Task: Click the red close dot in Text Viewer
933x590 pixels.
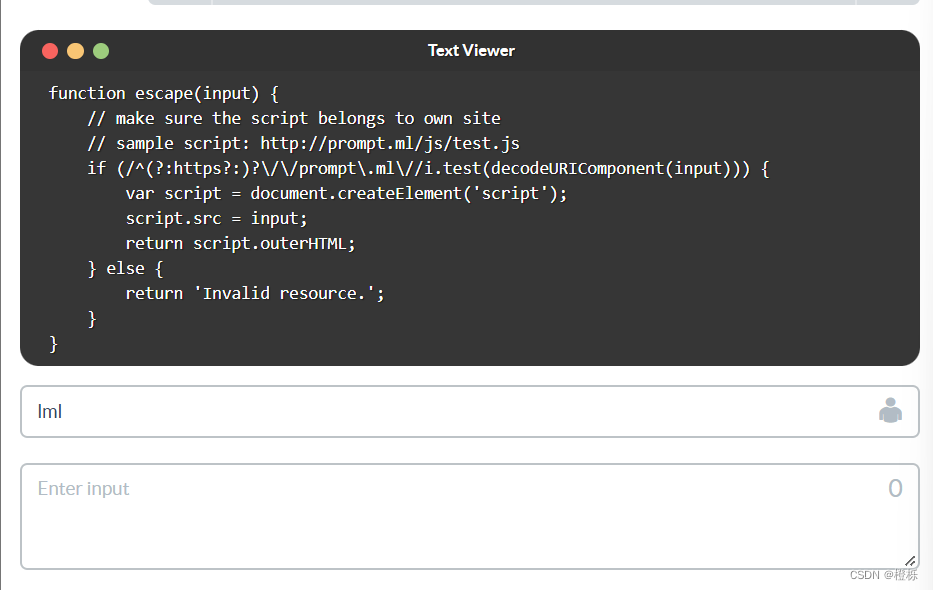Action: [x=50, y=51]
